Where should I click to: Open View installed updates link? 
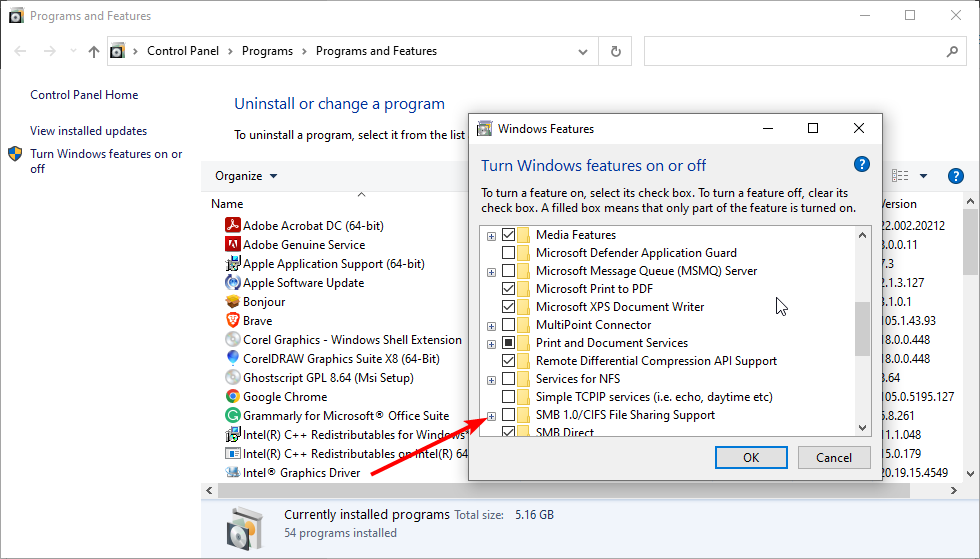[89, 131]
